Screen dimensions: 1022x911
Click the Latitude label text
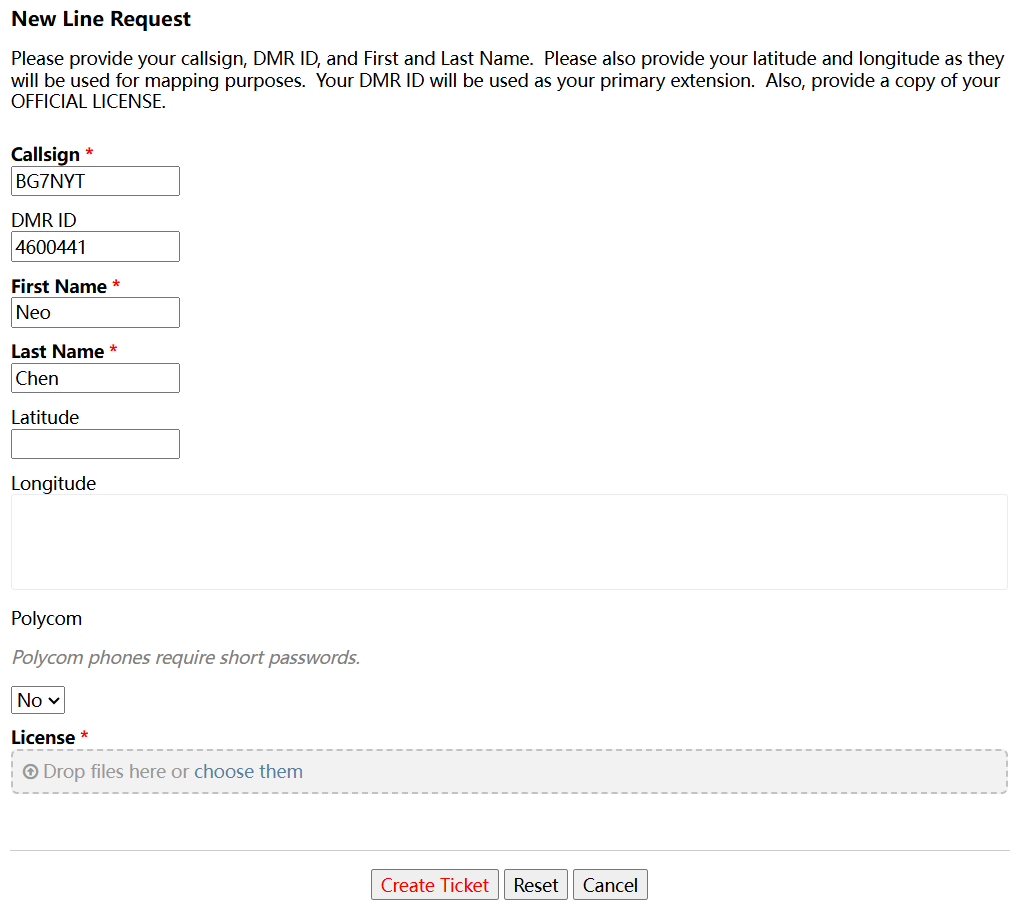[x=45, y=418]
